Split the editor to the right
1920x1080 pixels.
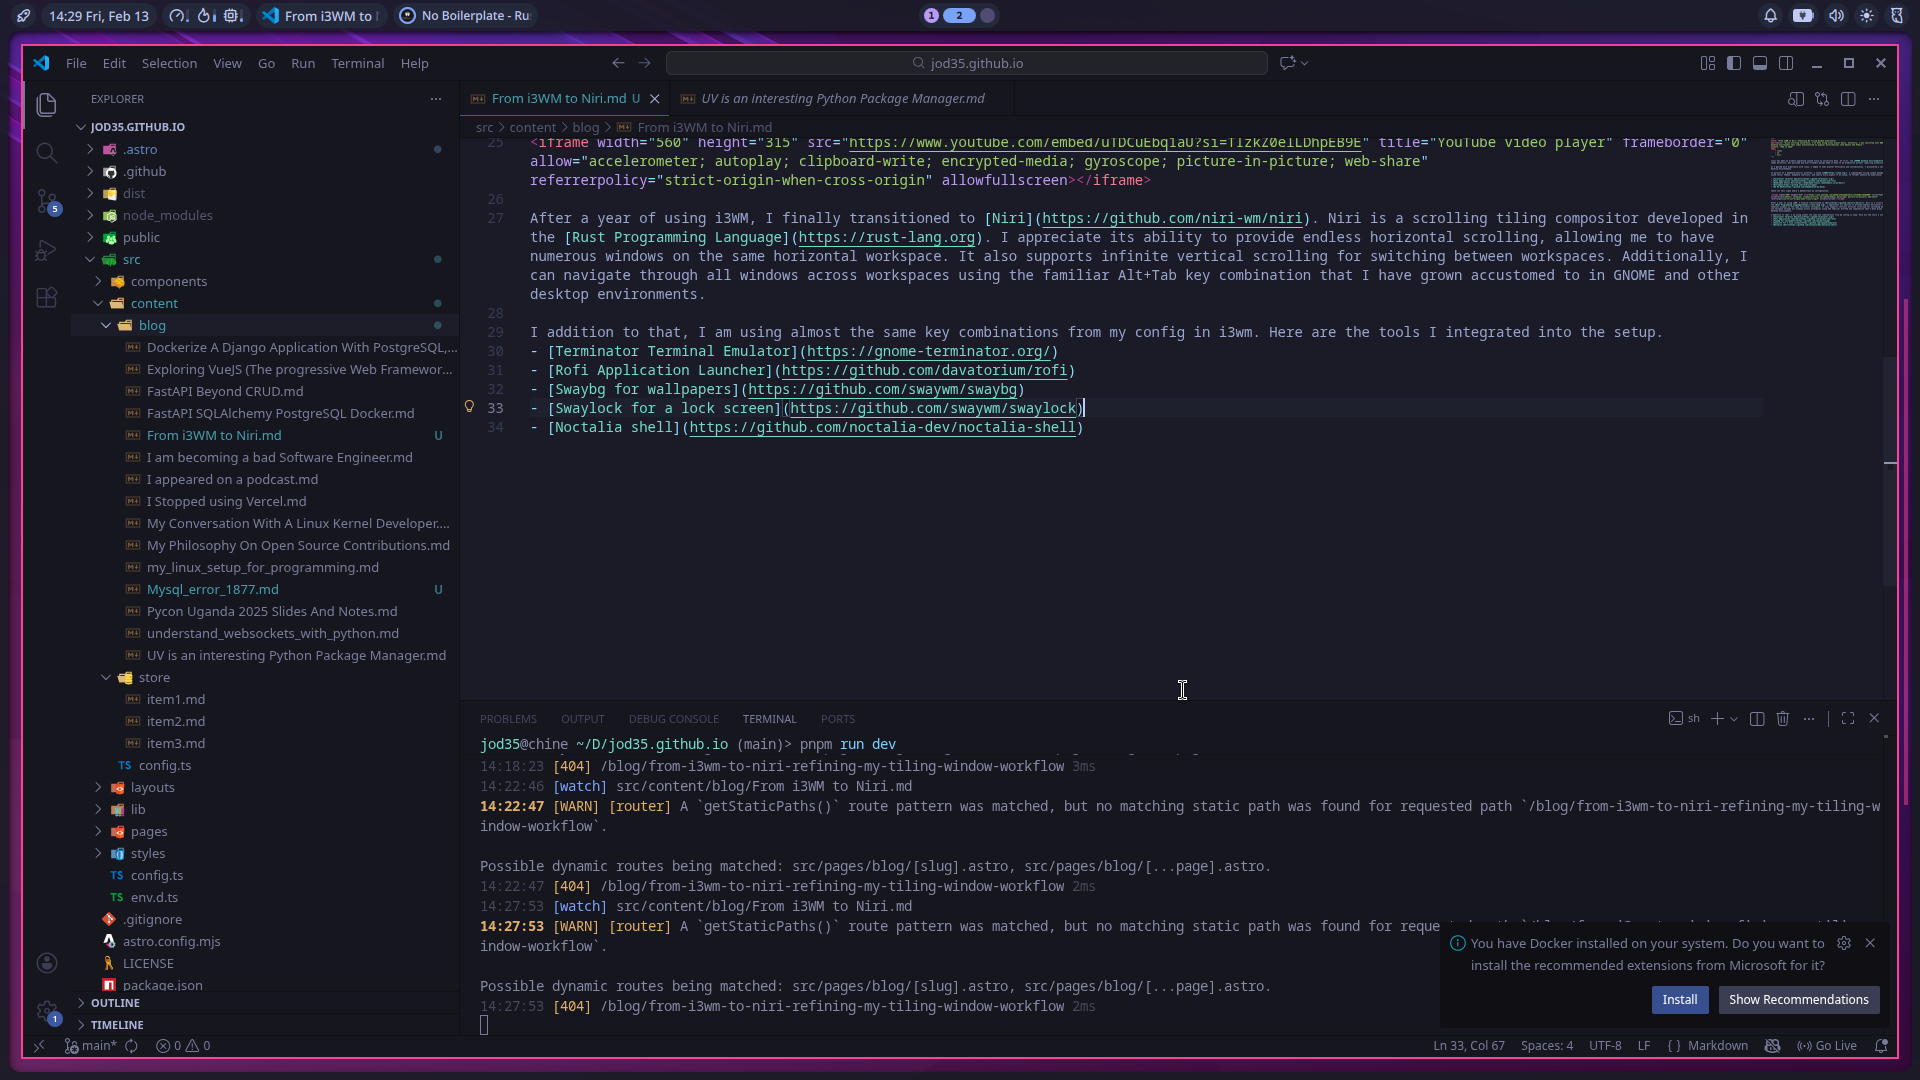click(1848, 99)
